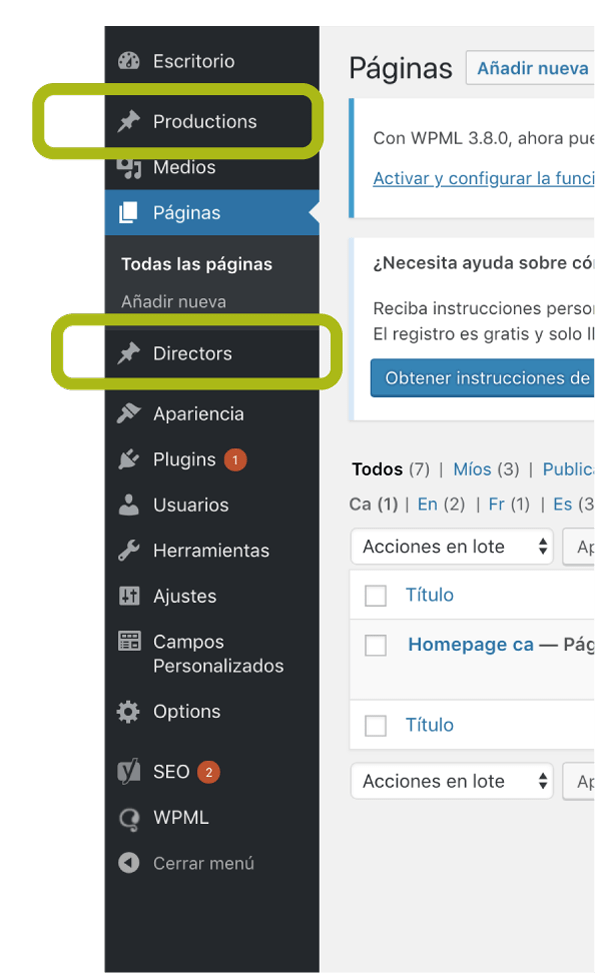The width and height of the screenshot is (600, 975).
Task: Click the Options gear icon
Action: [x=129, y=711]
